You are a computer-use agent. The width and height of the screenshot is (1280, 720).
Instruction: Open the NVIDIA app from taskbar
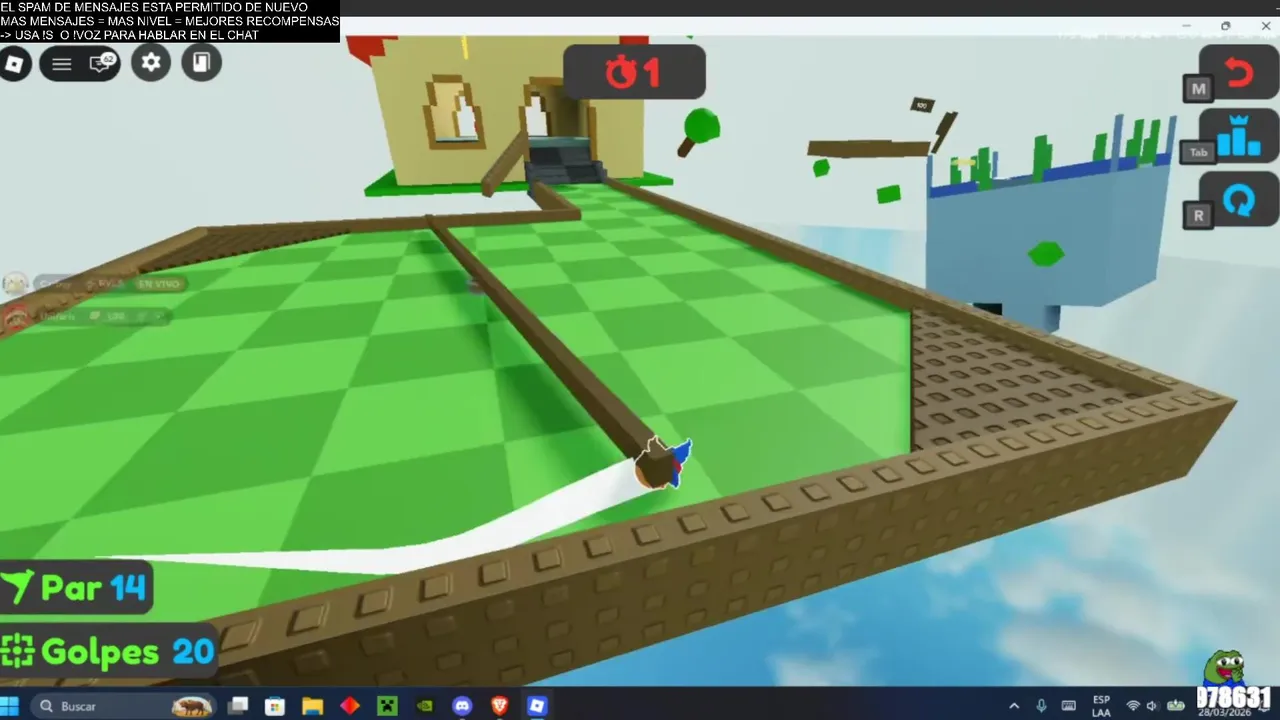pyautogui.click(x=424, y=706)
